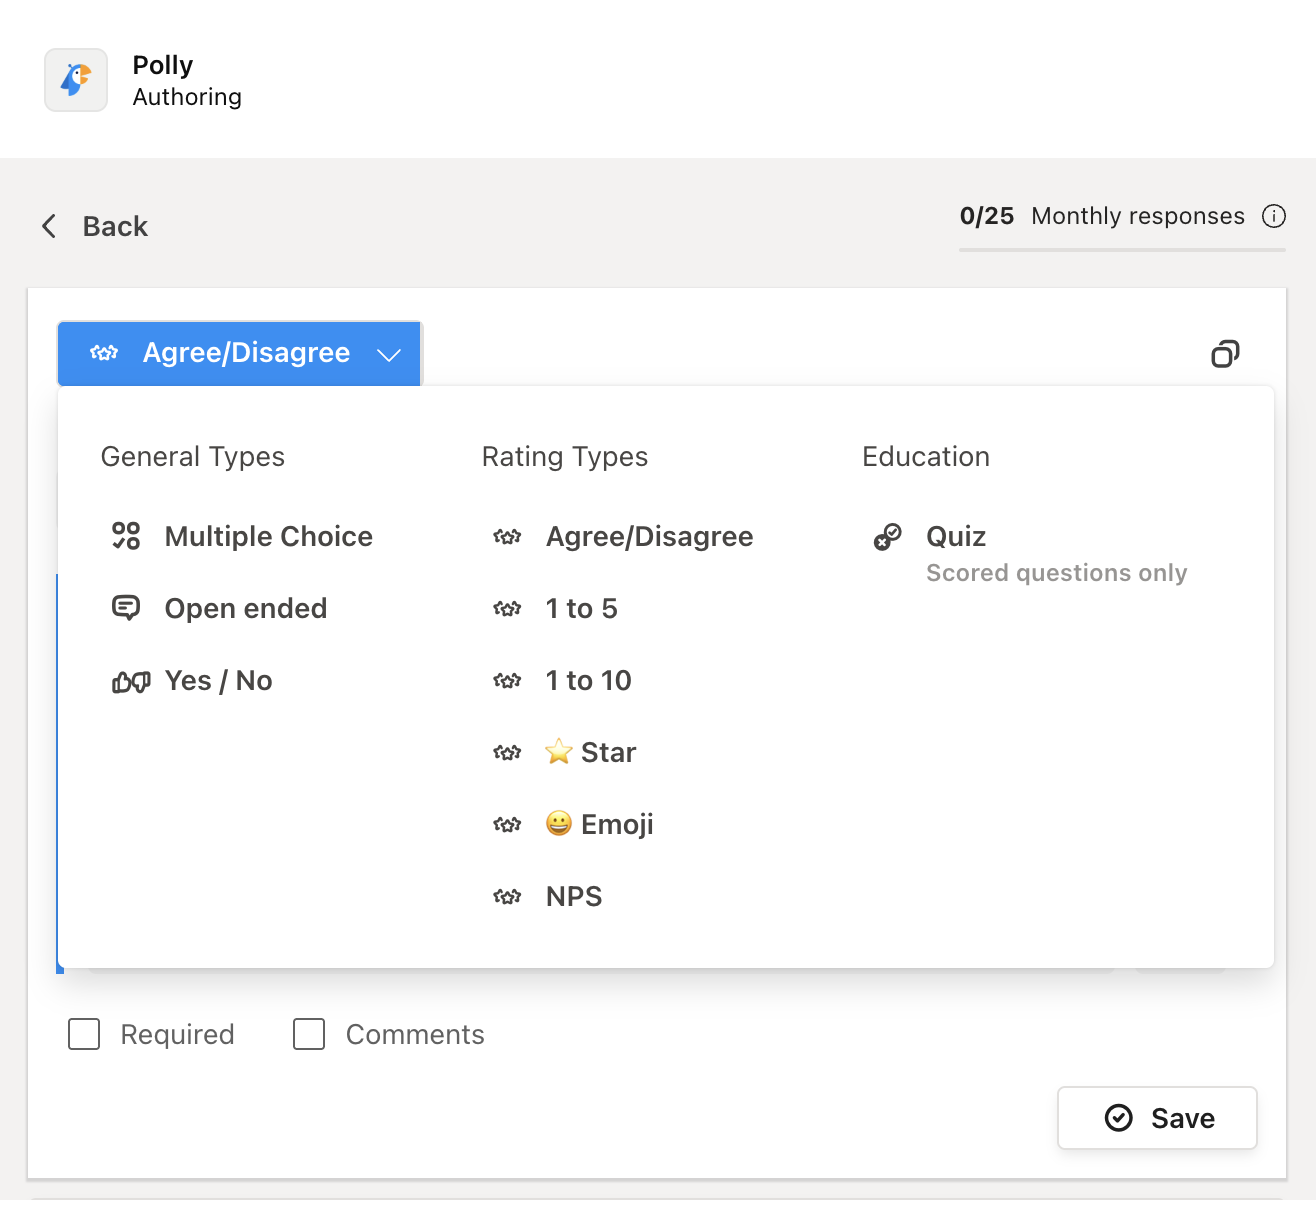Open the duplicate question icon
This screenshot has height=1206, width=1316.
point(1226,353)
